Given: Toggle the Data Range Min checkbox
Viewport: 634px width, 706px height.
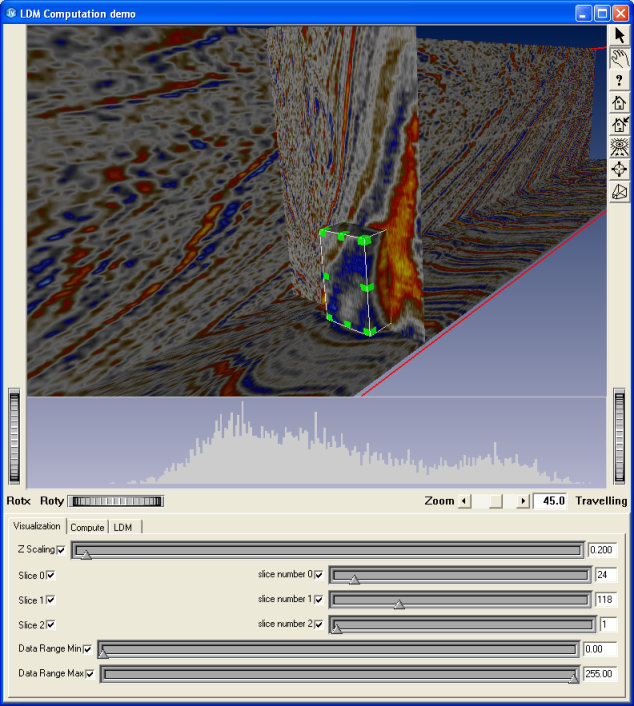Looking at the screenshot, I should coord(88,650).
